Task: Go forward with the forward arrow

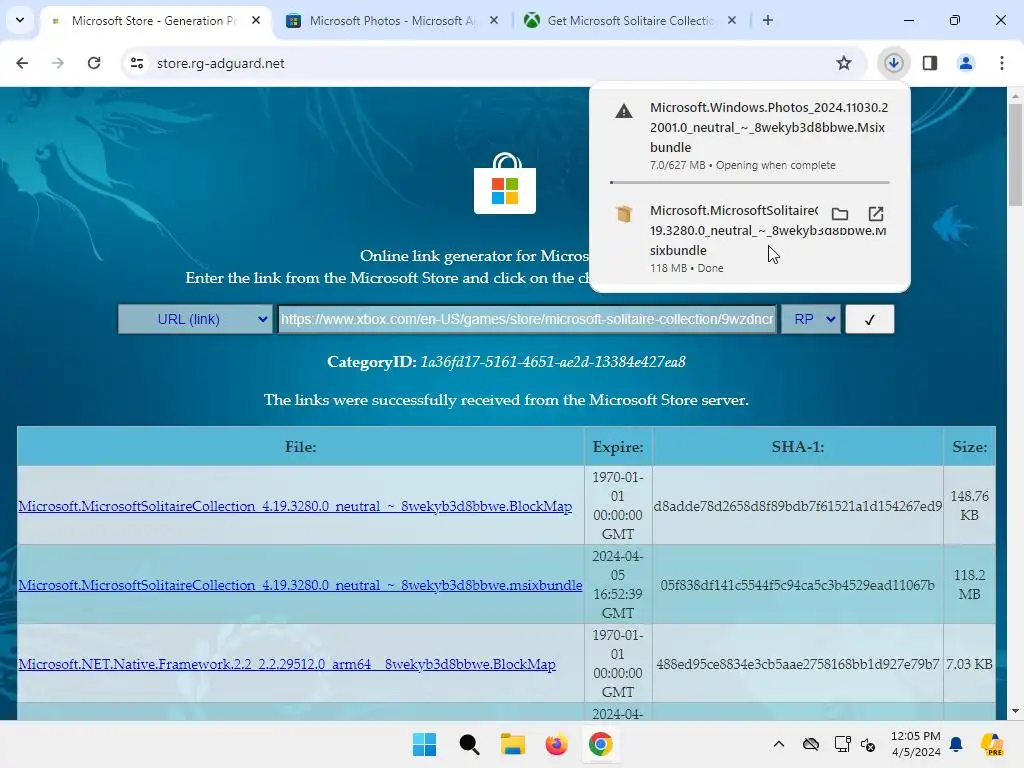Action: (x=58, y=63)
